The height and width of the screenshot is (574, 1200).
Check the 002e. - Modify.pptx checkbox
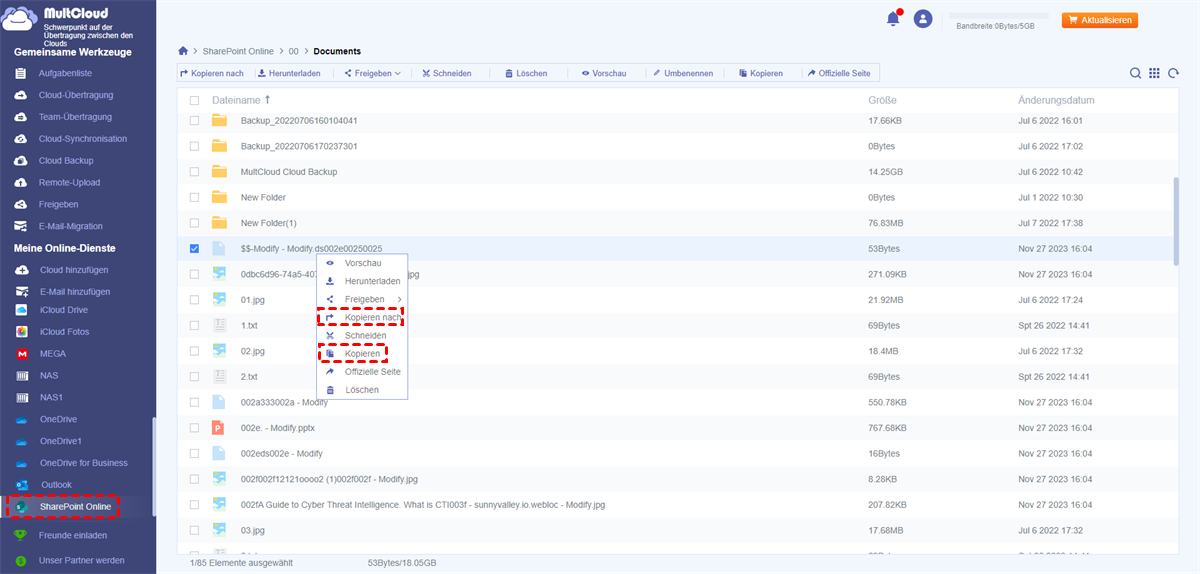coord(194,428)
